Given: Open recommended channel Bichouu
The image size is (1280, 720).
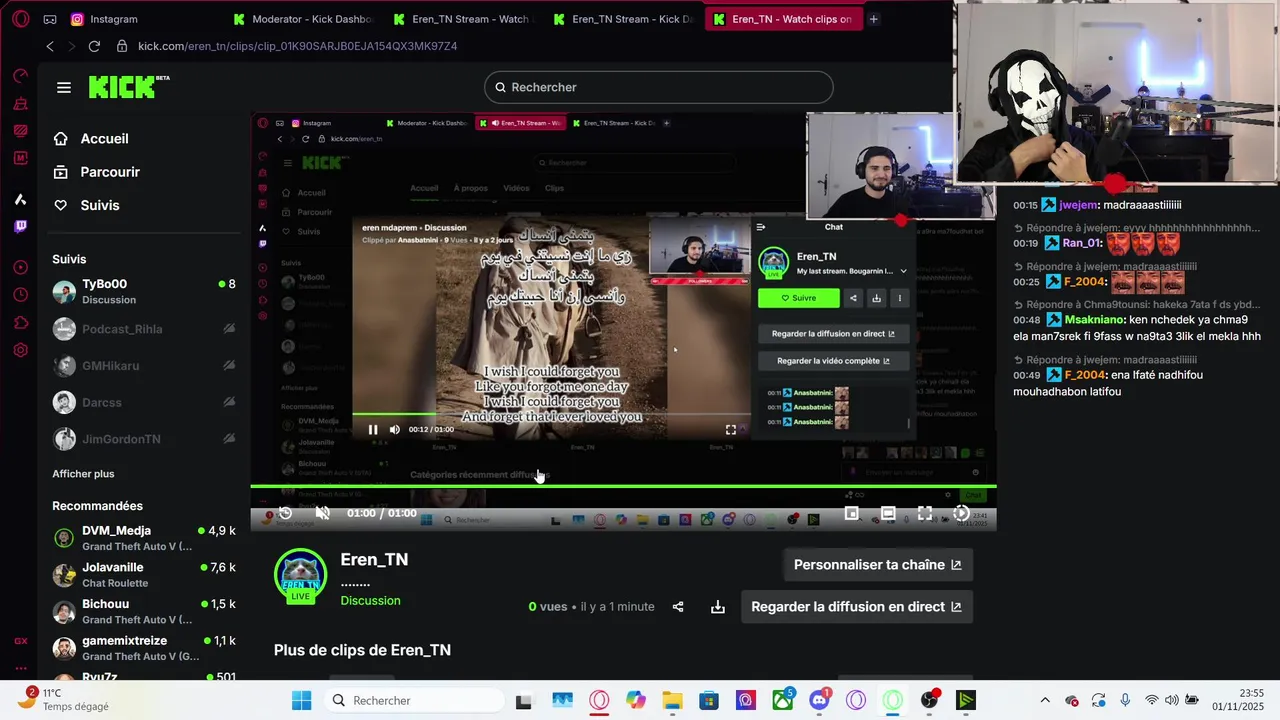Looking at the screenshot, I should pyautogui.click(x=144, y=611).
